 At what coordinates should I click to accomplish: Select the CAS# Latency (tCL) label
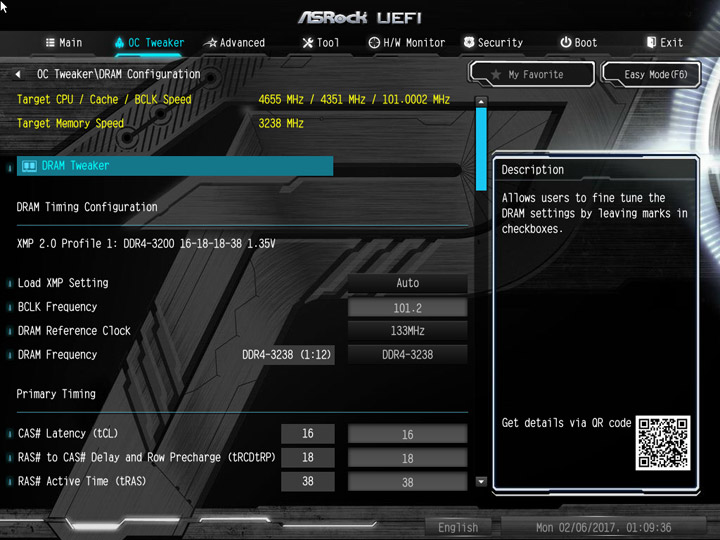68,433
